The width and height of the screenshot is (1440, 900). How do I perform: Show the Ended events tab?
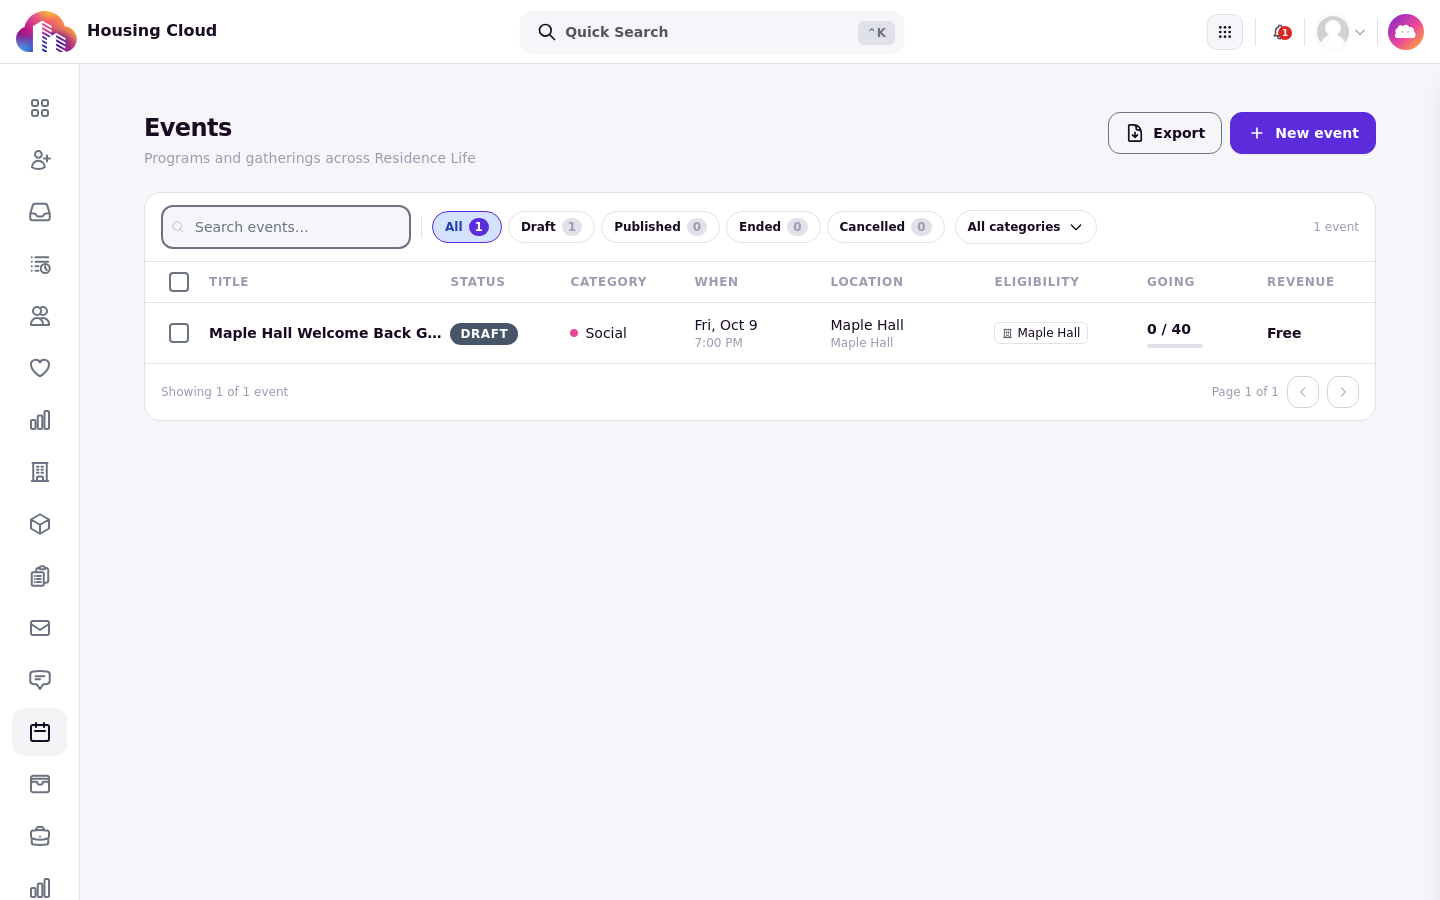(773, 227)
